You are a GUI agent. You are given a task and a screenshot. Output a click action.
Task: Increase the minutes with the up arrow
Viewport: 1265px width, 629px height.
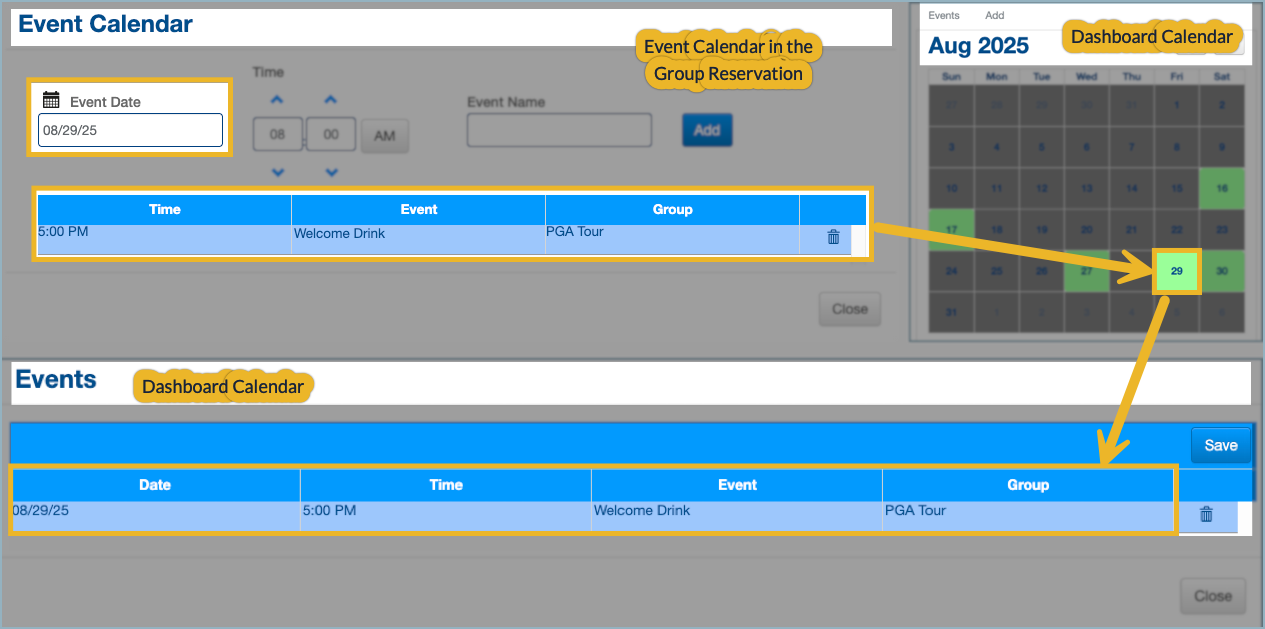[331, 100]
